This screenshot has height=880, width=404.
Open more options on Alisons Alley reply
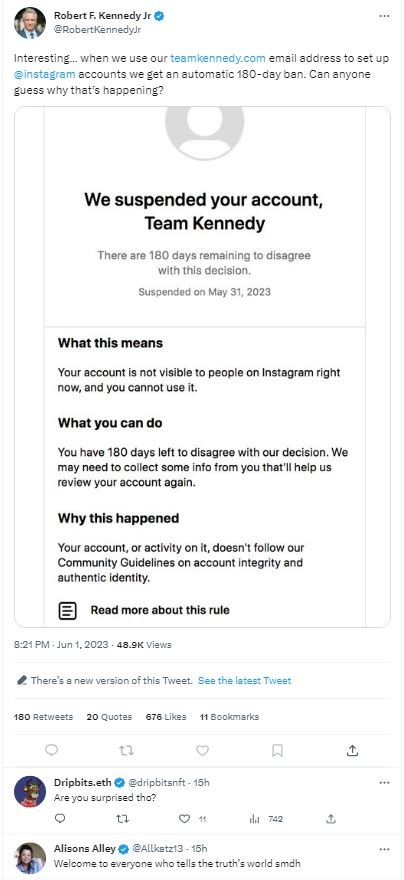point(384,849)
